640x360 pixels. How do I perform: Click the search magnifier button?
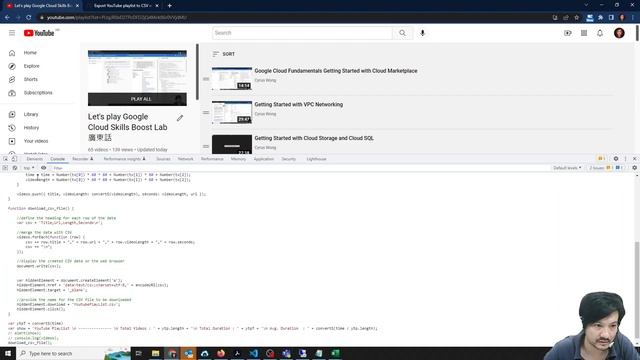pos(402,33)
